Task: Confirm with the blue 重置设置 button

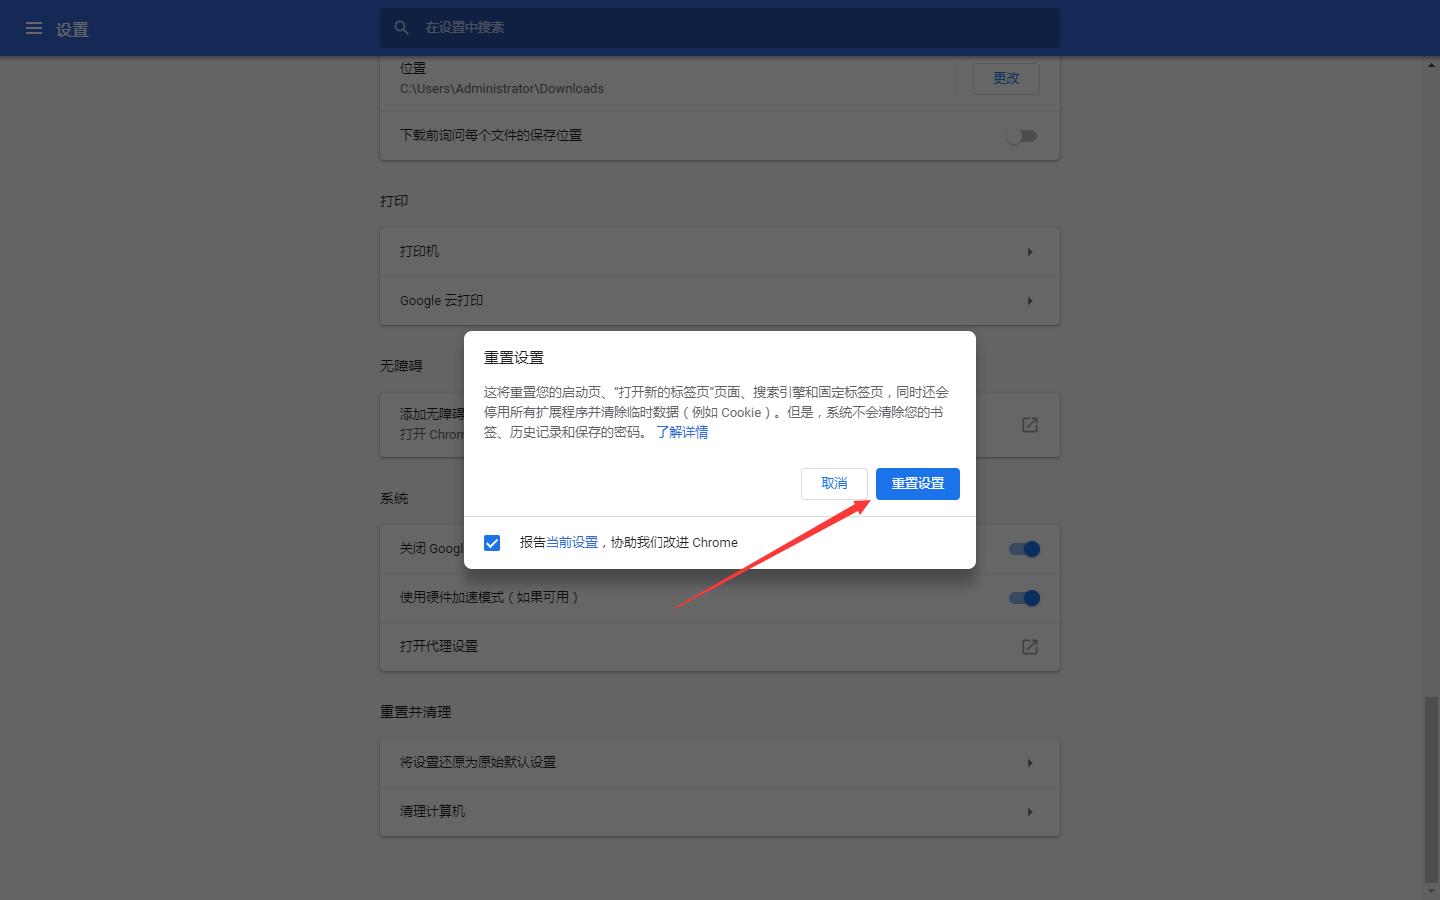Action: 918,484
